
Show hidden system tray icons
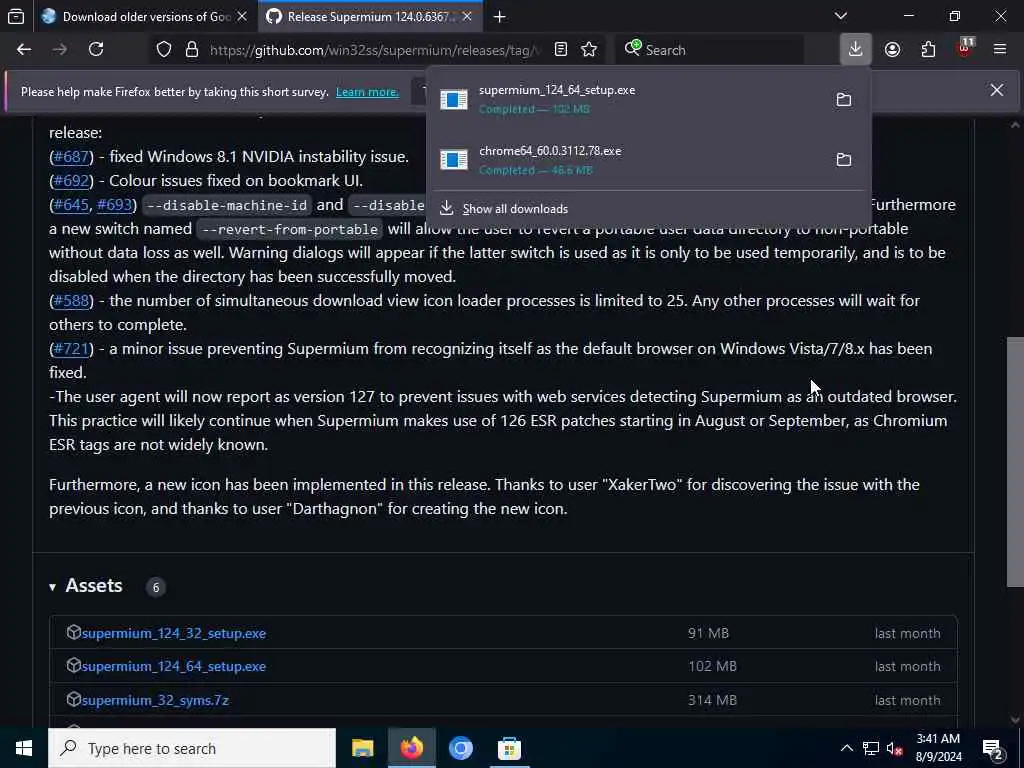[x=846, y=748]
